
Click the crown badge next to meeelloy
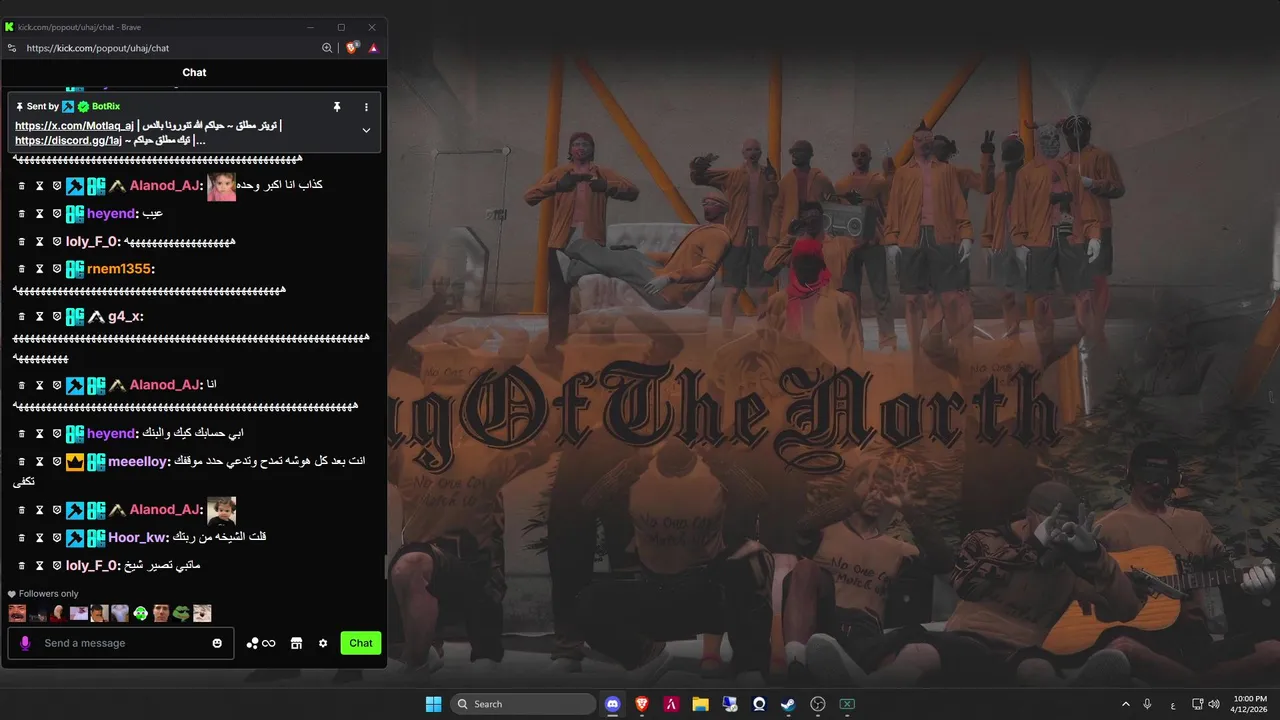click(75, 462)
